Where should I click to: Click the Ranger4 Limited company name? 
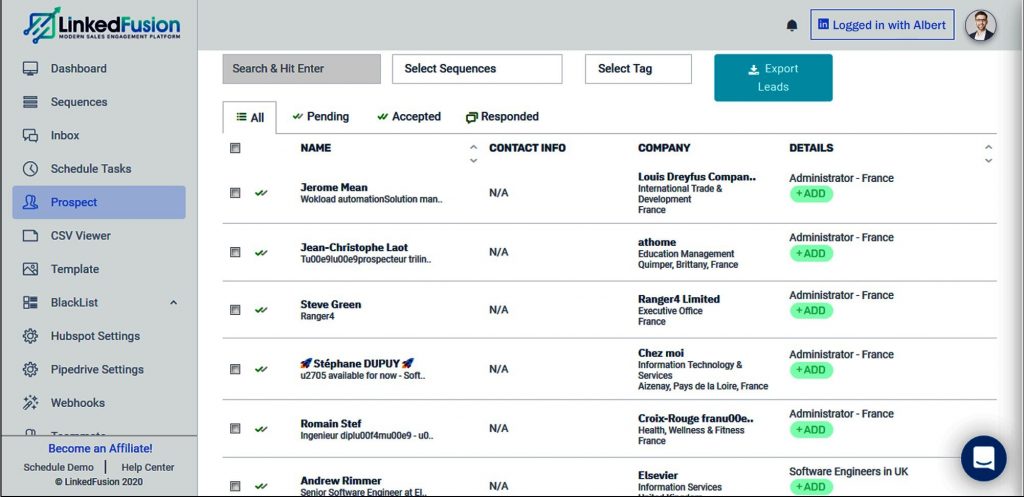(679, 299)
